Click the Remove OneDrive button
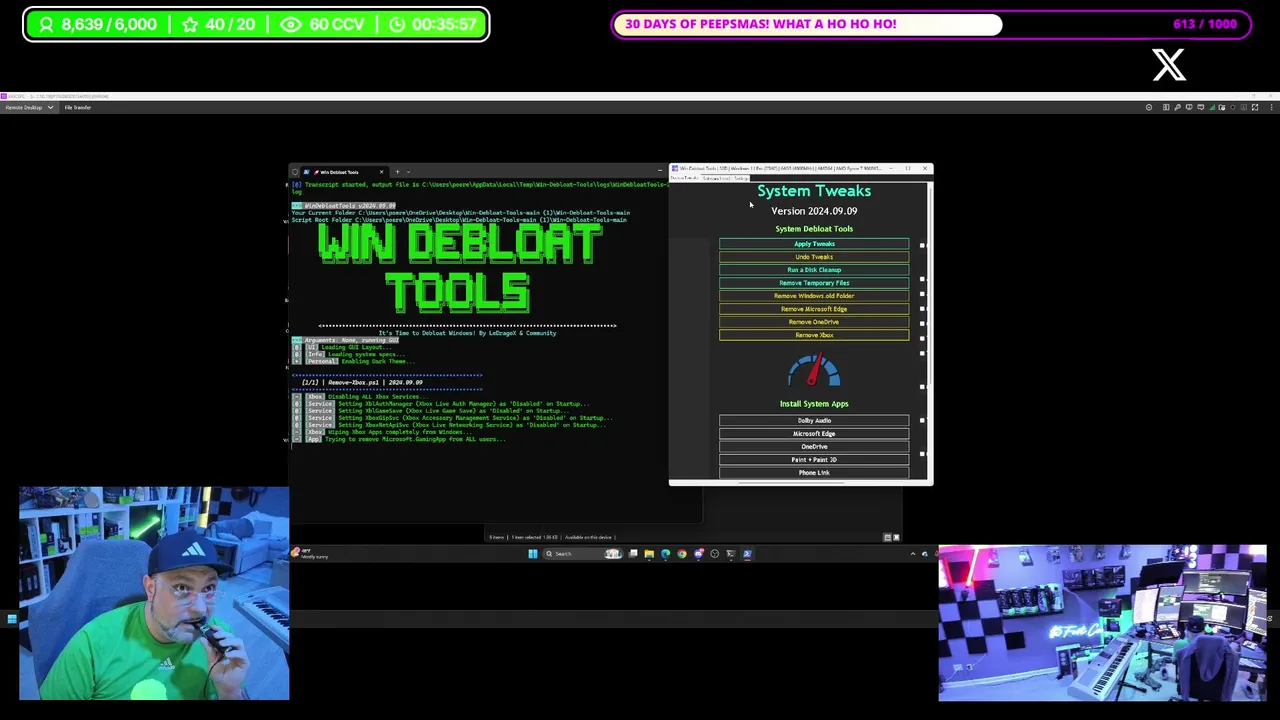This screenshot has height=720, width=1280. 814,322
